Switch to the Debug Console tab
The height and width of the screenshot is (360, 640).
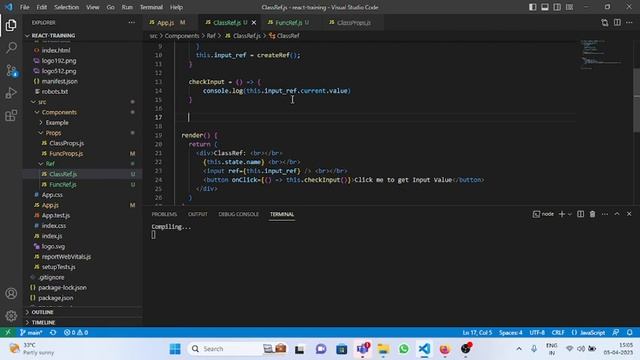238,214
